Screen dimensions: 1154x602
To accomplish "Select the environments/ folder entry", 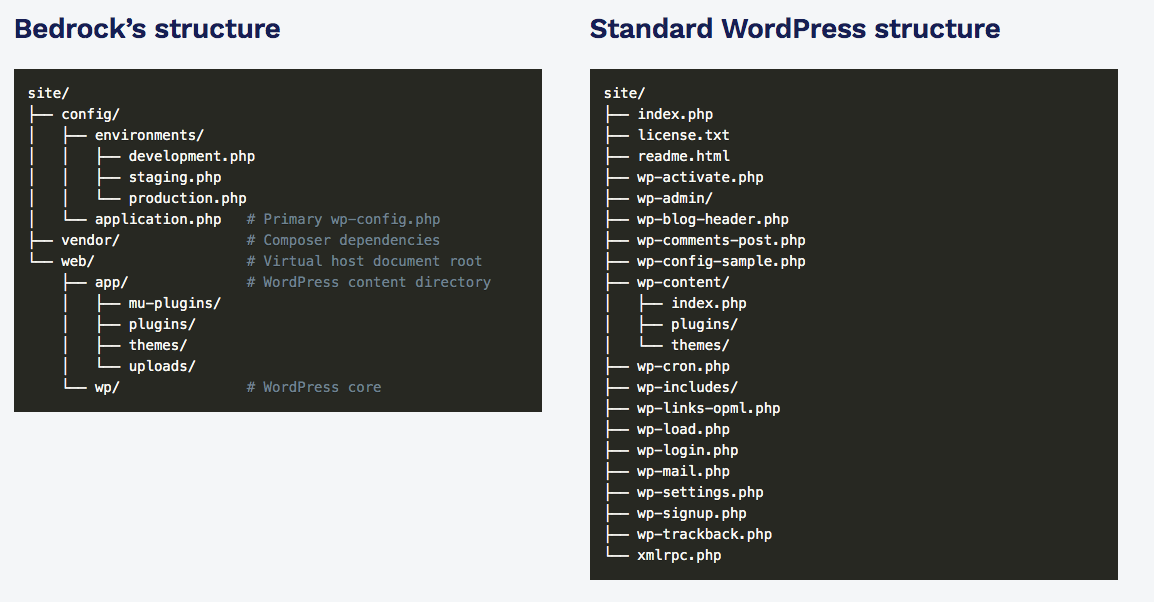I will 149,135.
